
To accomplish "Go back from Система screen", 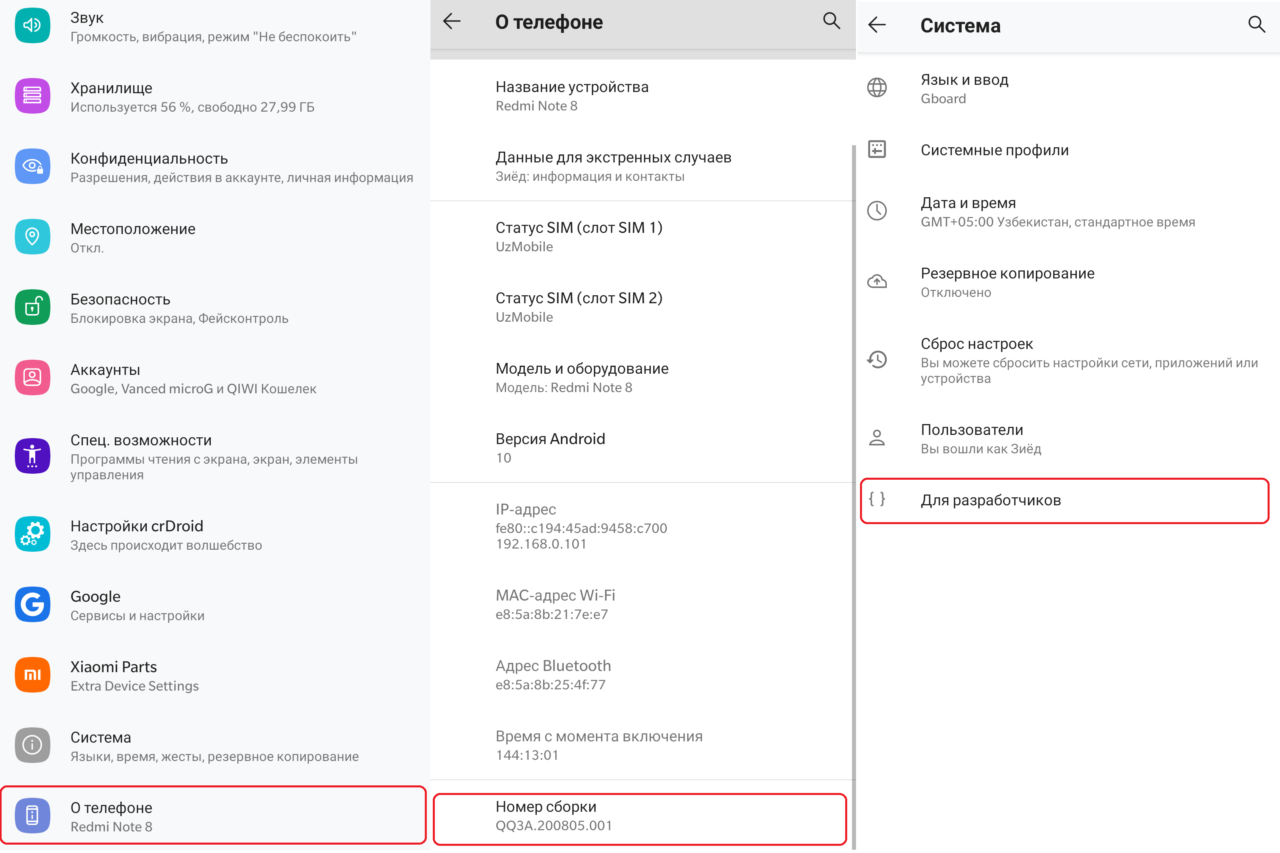I will 877,25.
